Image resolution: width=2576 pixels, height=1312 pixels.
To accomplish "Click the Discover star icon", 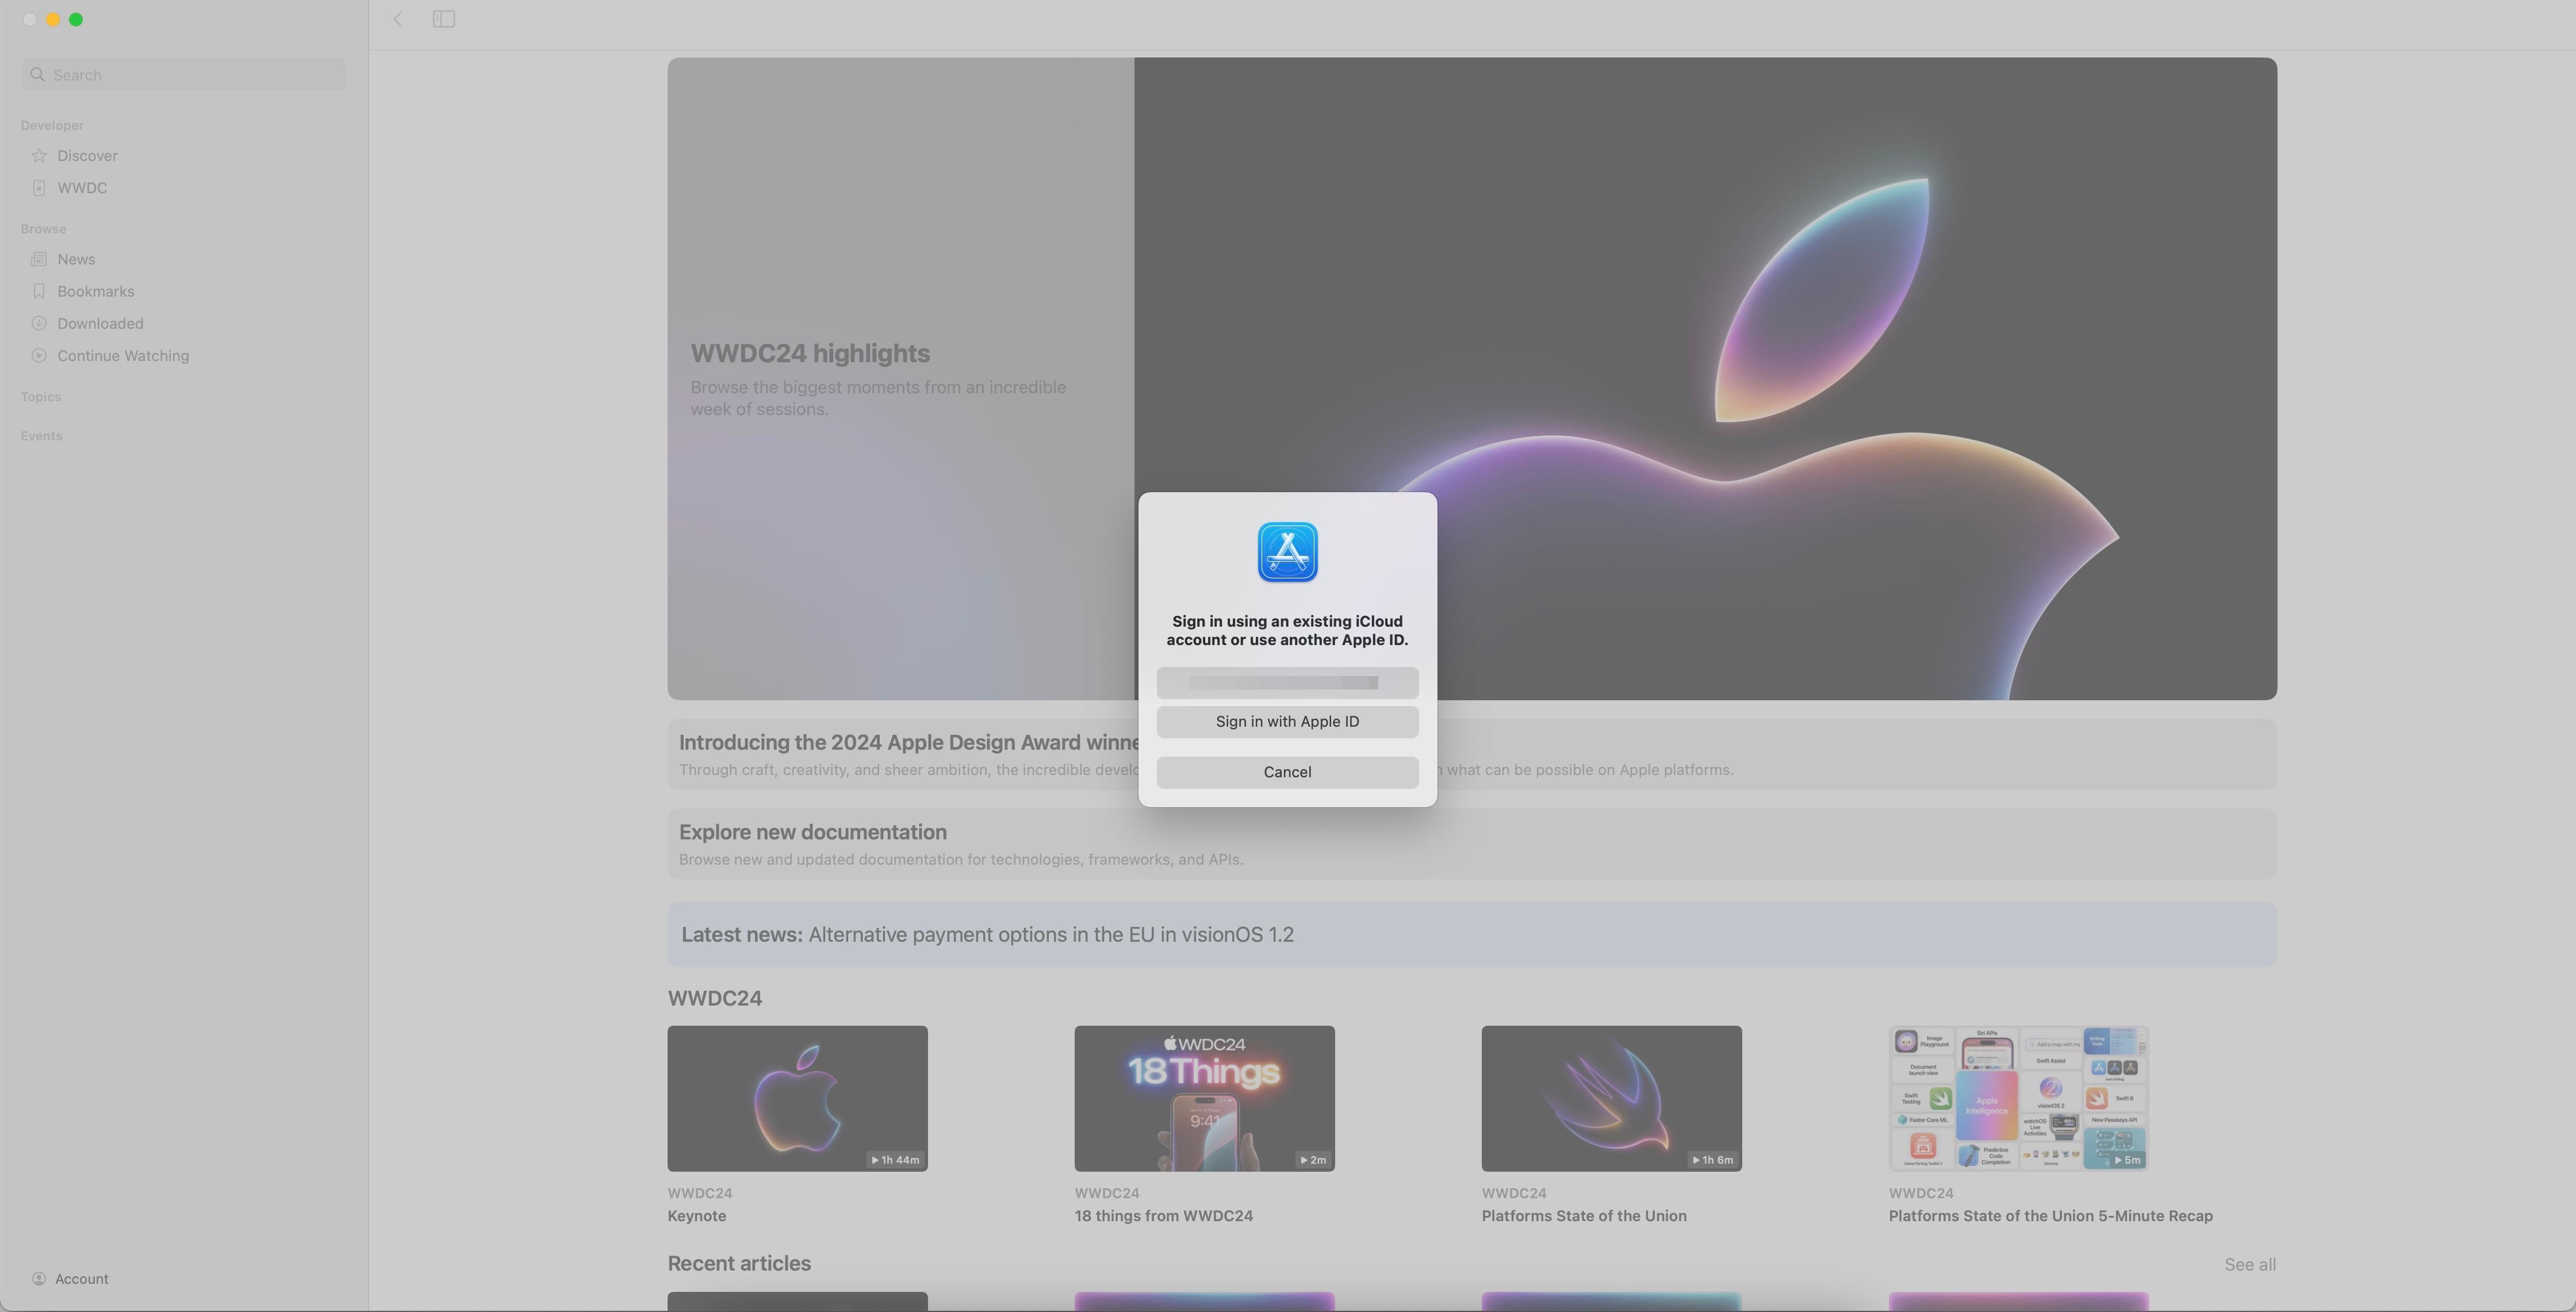I will [x=39, y=156].
